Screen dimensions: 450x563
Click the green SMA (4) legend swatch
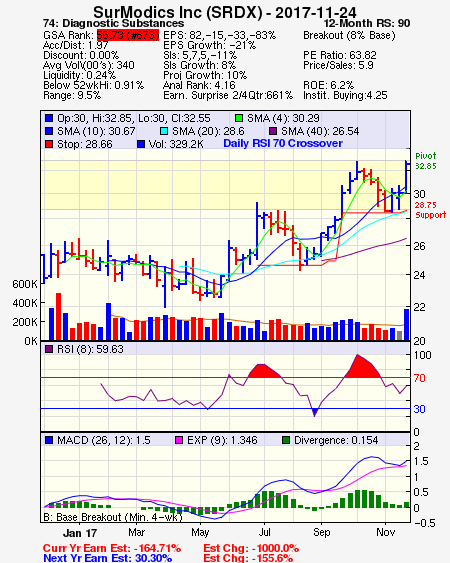[x=238, y=118]
